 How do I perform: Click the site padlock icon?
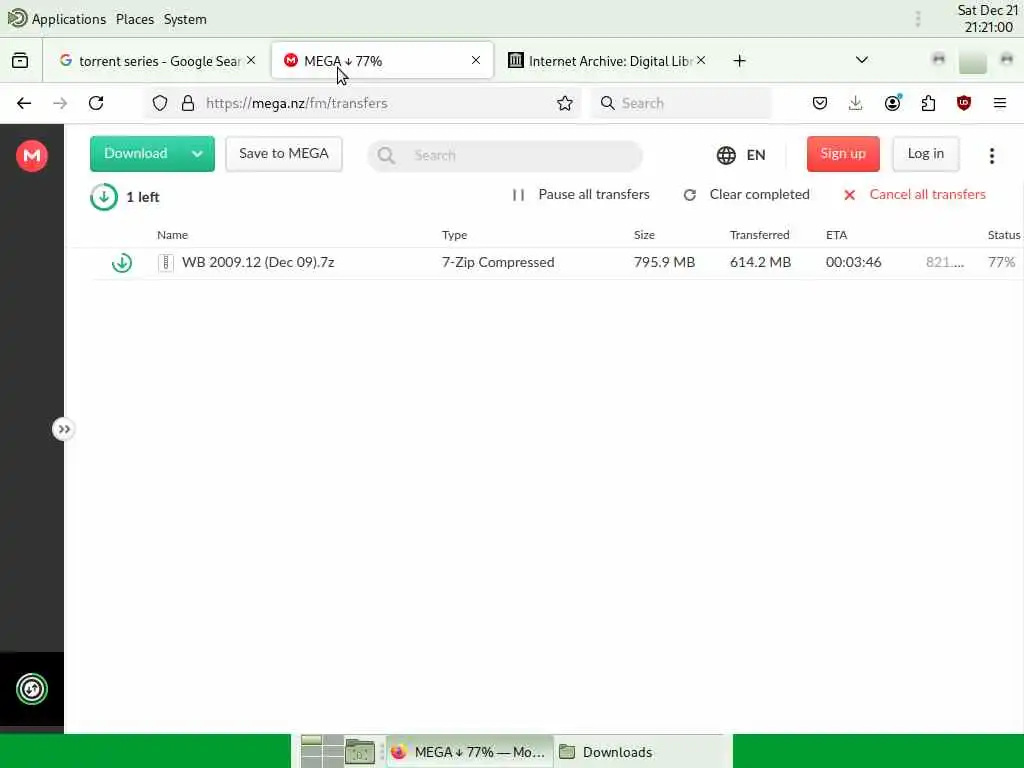(188, 103)
